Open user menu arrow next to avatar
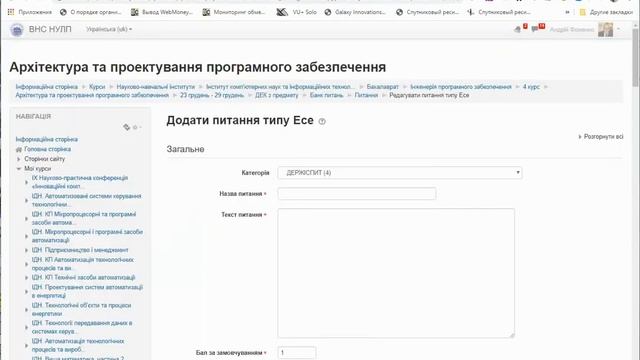This screenshot has width=640, height=360. (618, 29)
